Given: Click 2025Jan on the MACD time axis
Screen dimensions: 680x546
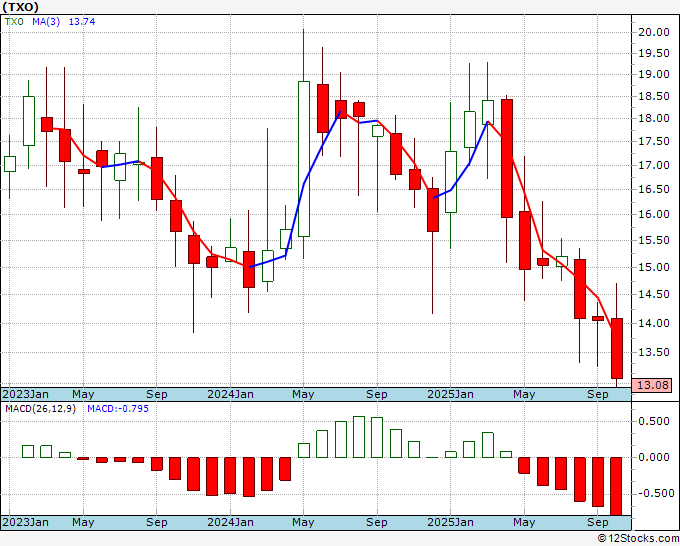Looking at the screenshot, I should pyautogui.click(x=451, y=522).
